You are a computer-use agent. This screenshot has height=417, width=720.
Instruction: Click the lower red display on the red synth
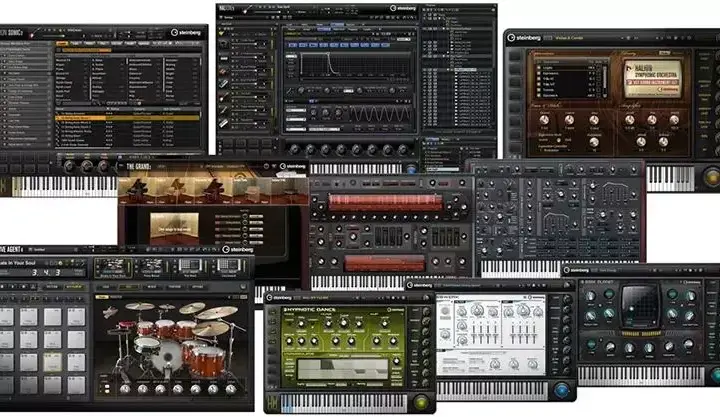coord(385,263)
